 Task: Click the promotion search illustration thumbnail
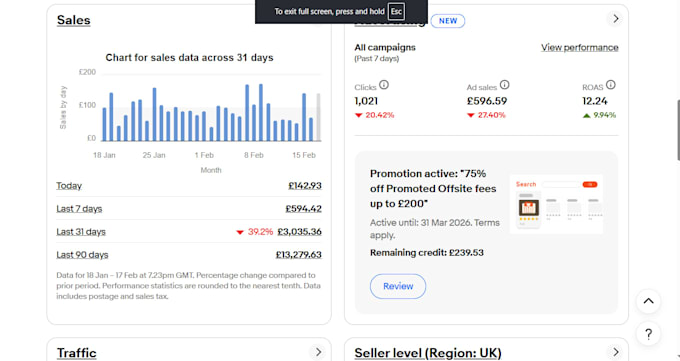[556, 204]
